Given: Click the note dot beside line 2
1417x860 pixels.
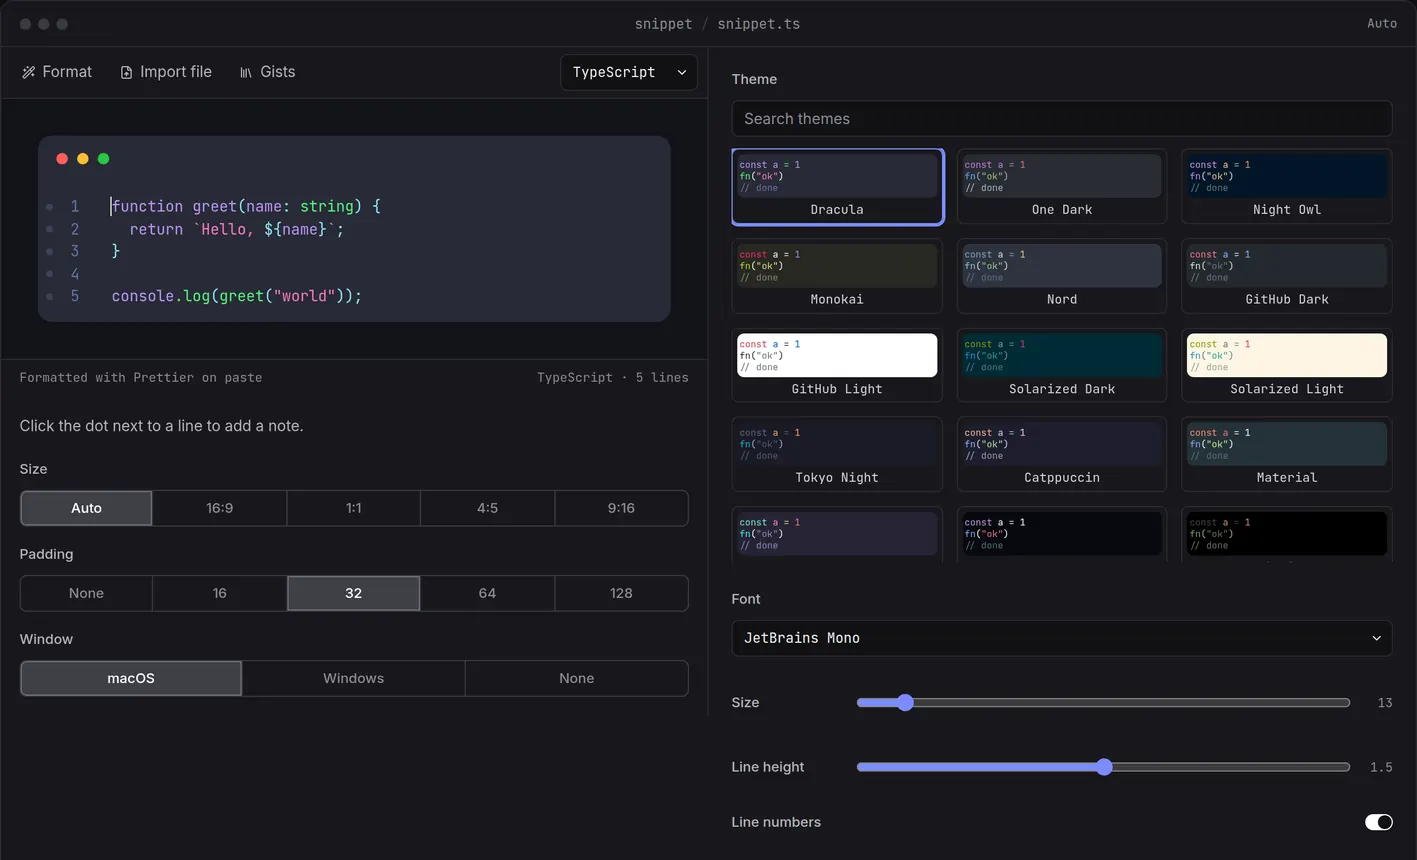Looking at the screenshot, I should 49,229.
